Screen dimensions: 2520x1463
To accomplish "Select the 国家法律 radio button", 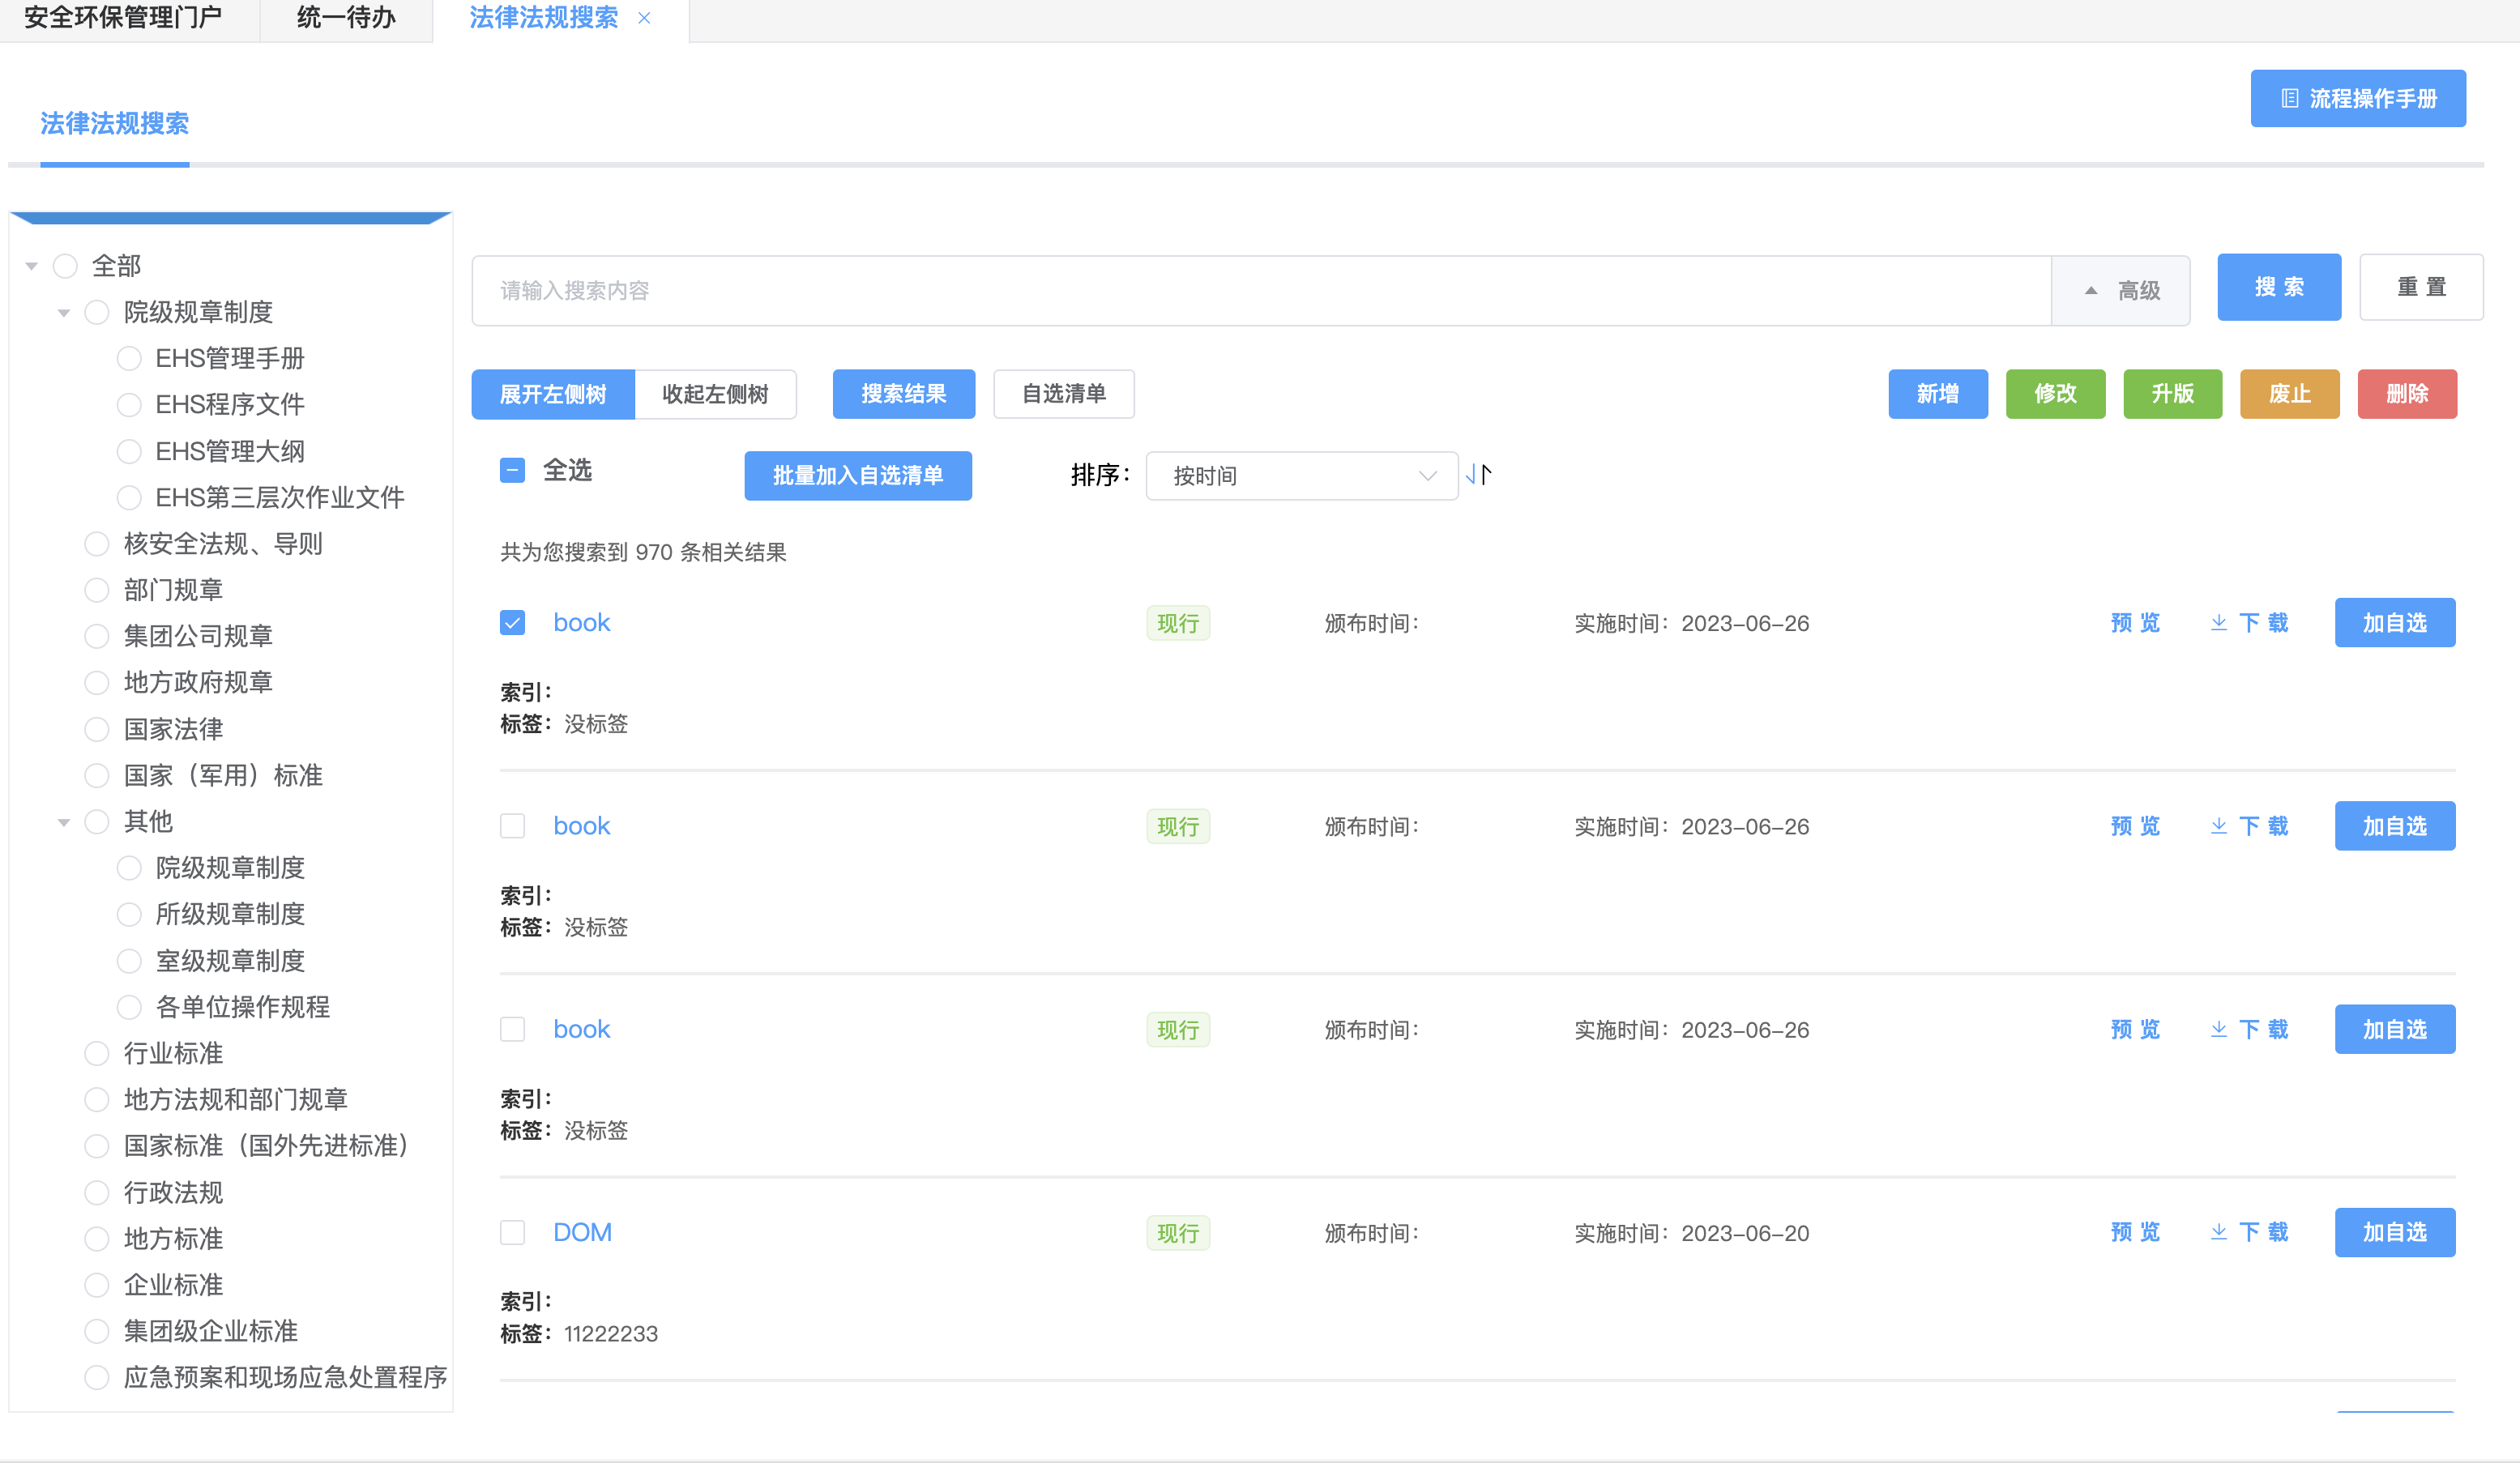I will pyautogui.click(x=97, y=729).
